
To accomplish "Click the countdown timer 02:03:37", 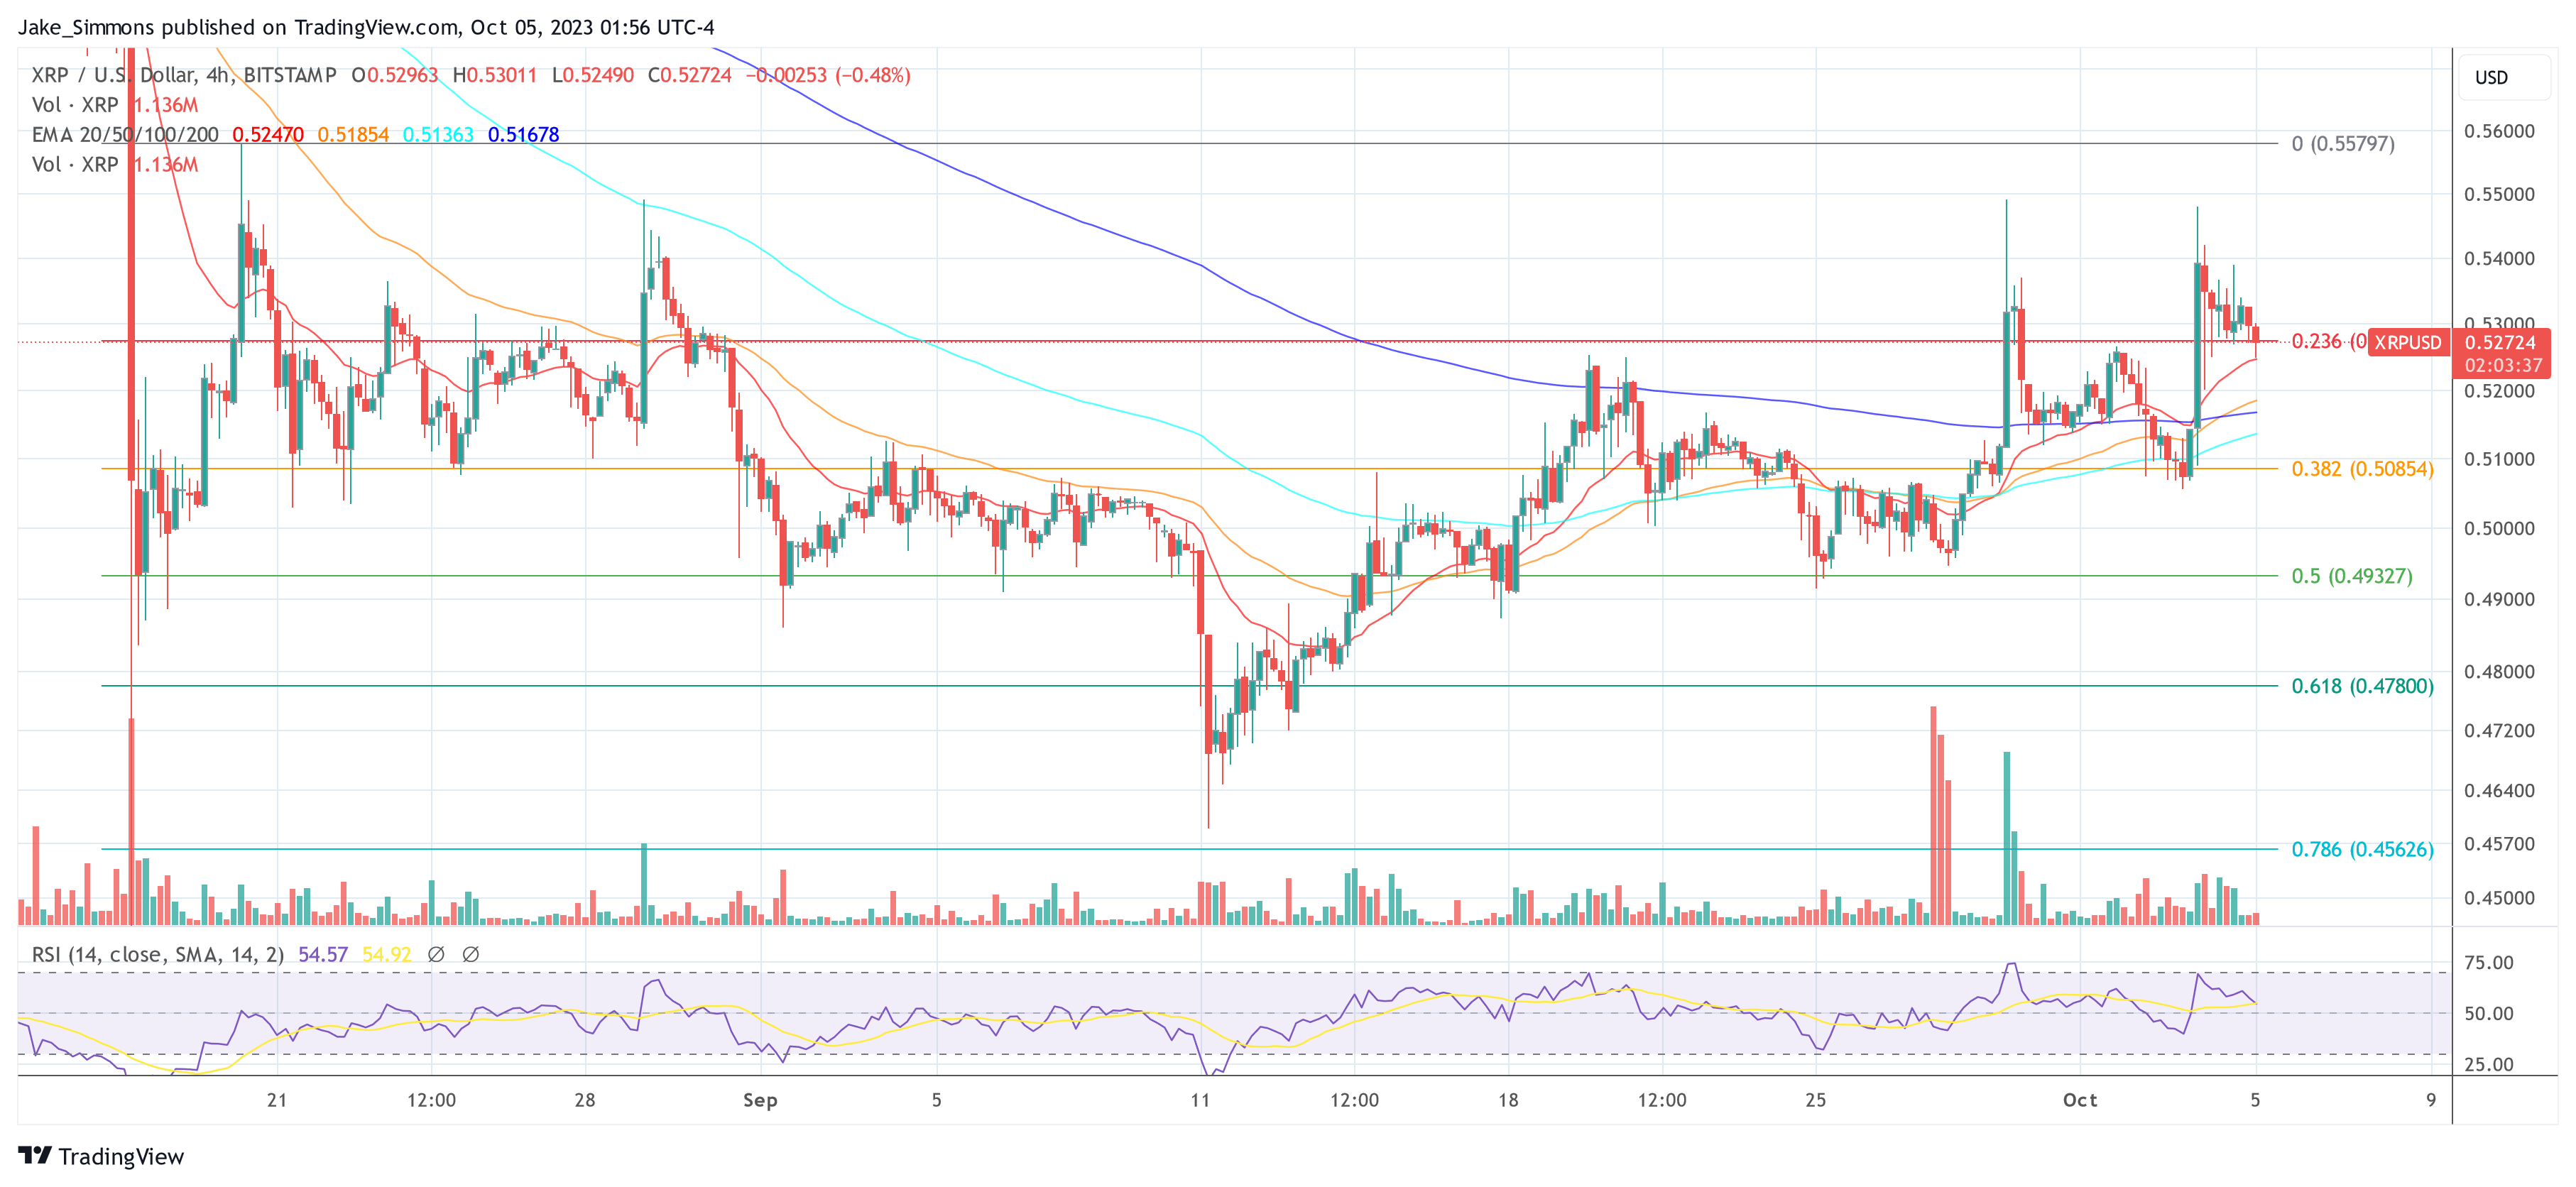I will 2503,365.
